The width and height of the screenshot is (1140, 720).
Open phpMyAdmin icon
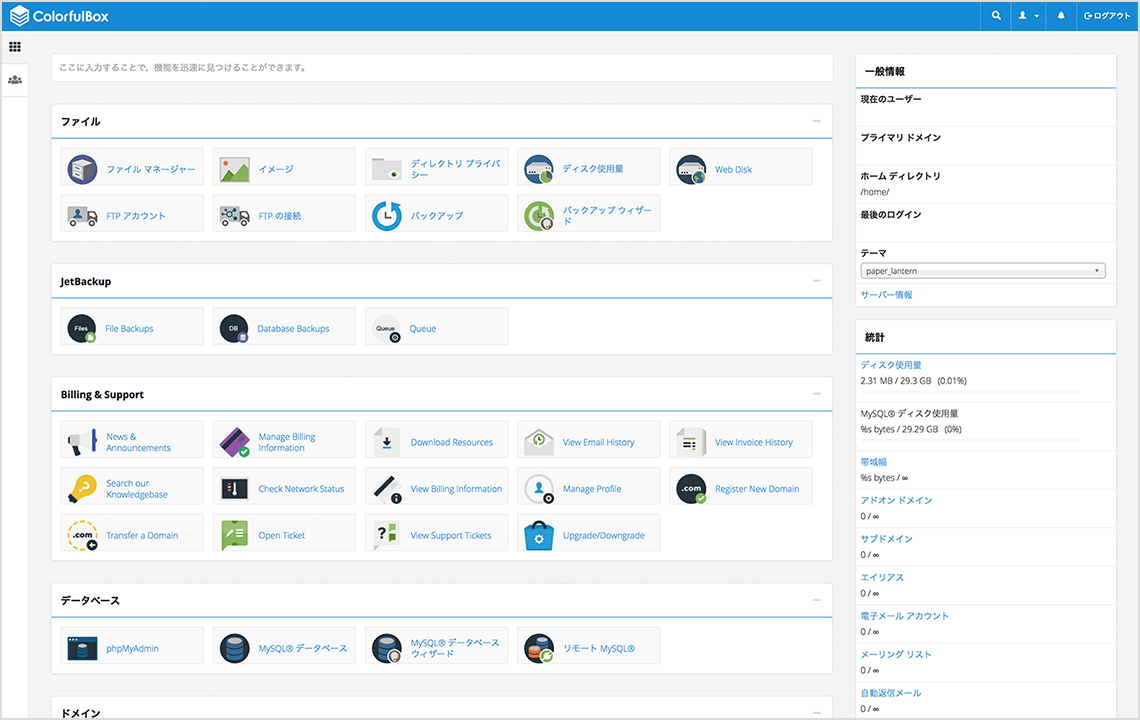82,648
